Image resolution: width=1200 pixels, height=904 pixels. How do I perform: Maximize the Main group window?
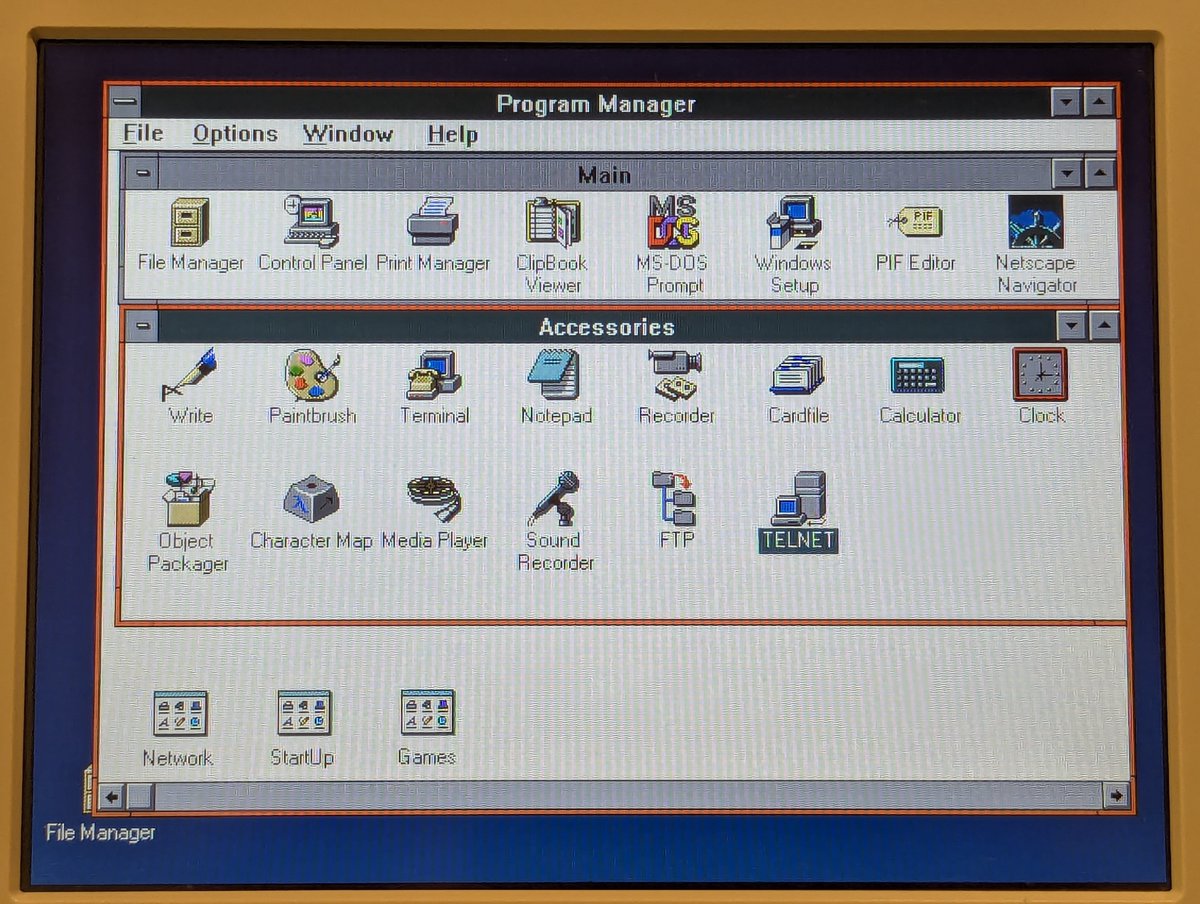[1099, 174]
